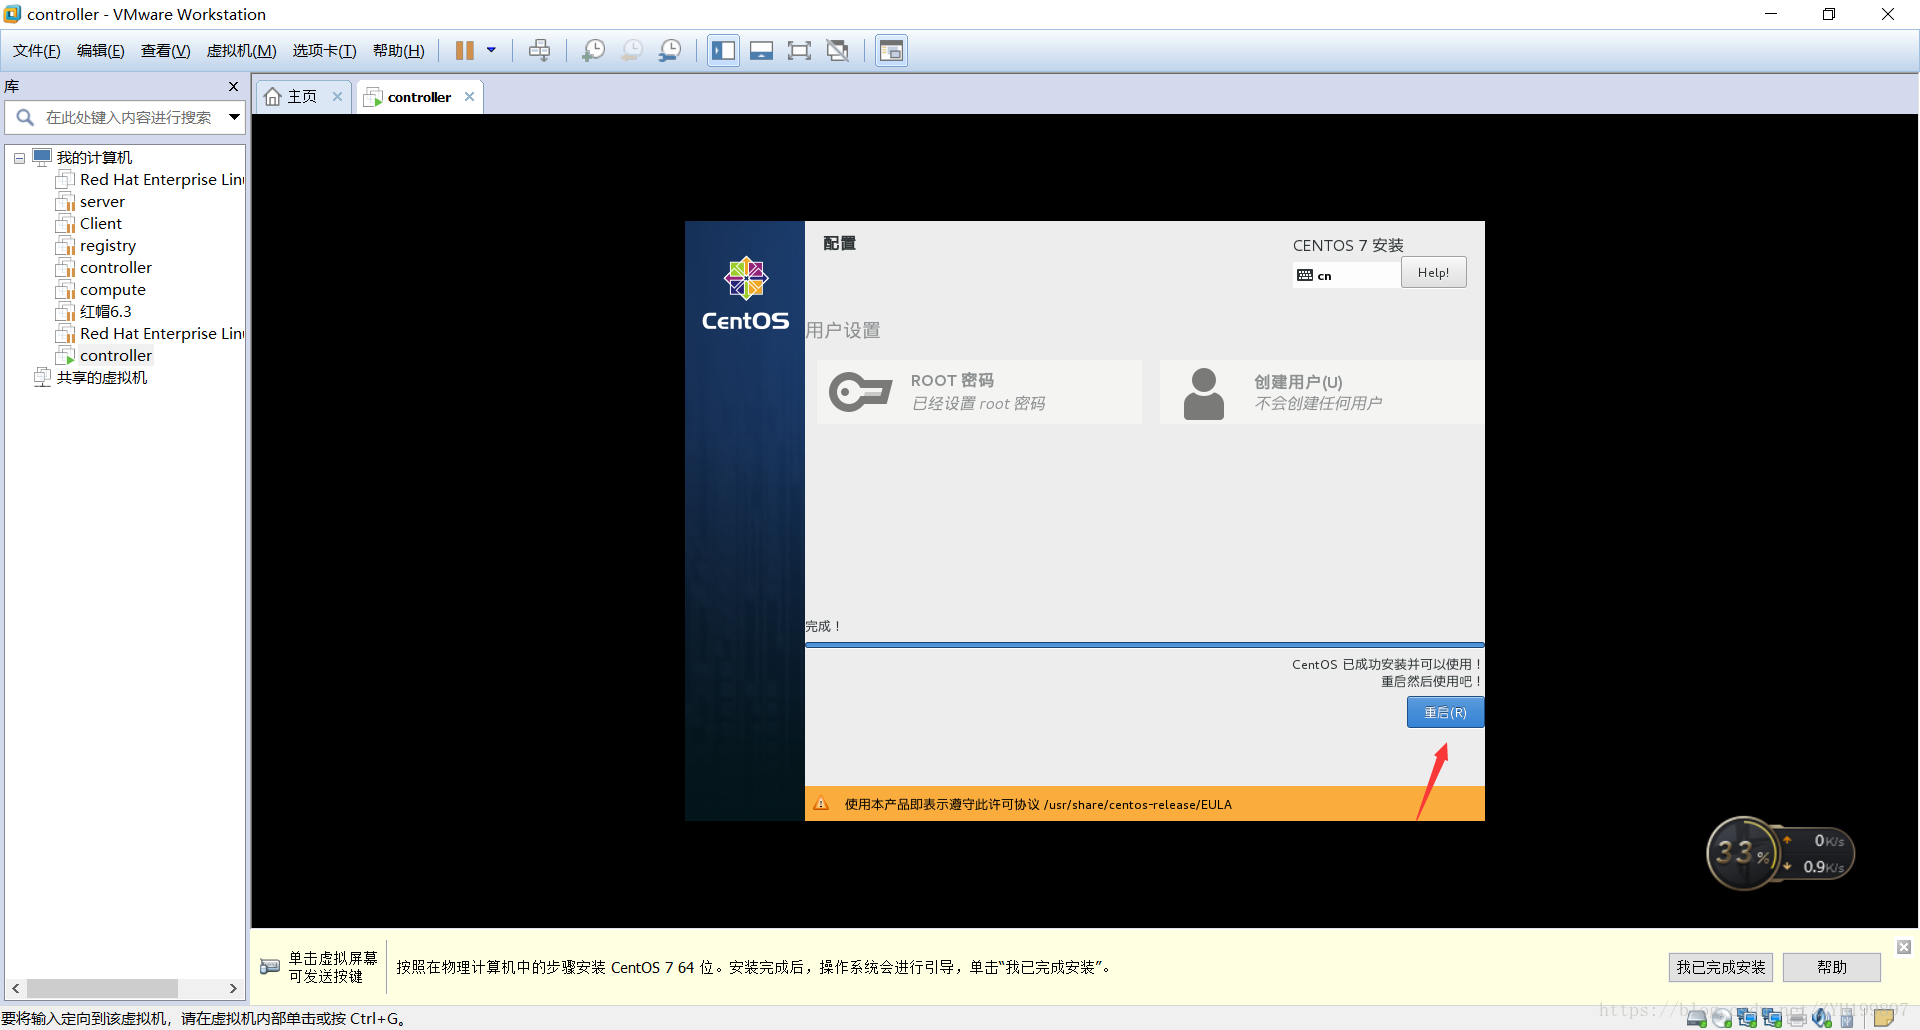Select the running controller VM at the bottom of the list
This screenshot has width=1920, height=1030.
tap(104, 356)
